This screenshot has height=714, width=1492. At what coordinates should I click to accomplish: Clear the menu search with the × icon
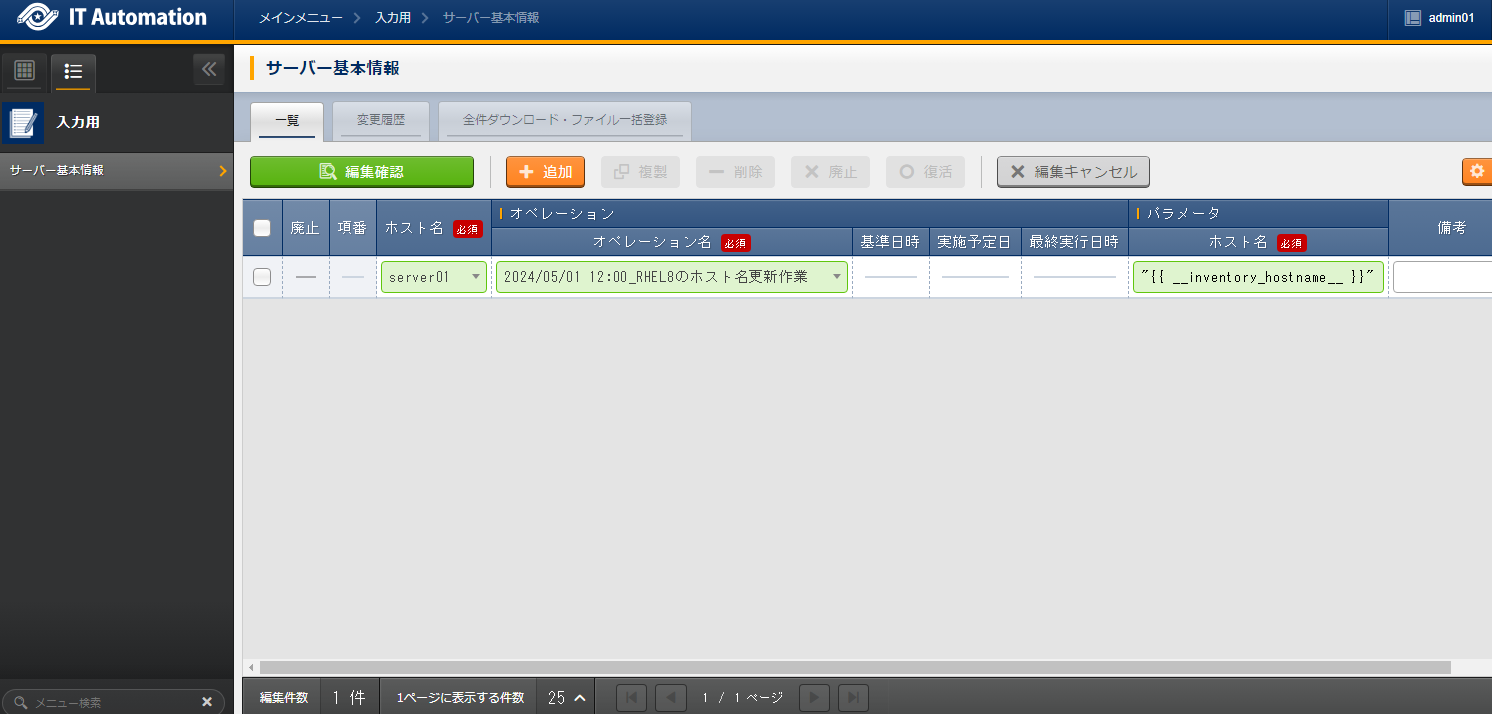coord(208,701)
